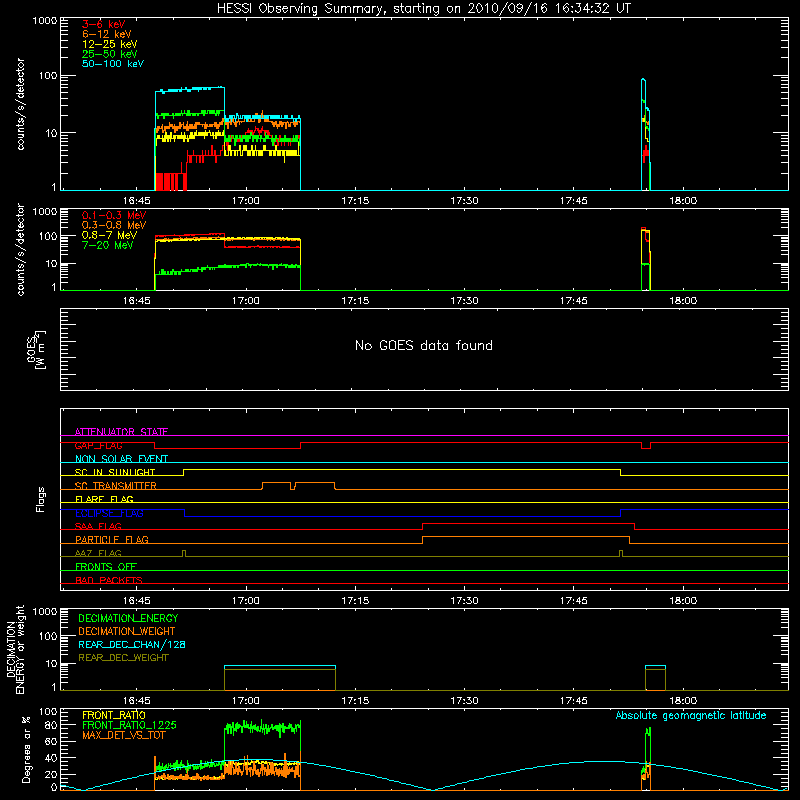Click the 12-25 keV legend label
Image resolution: width=800 pixels, height=800 pixels.
[110, 44]
